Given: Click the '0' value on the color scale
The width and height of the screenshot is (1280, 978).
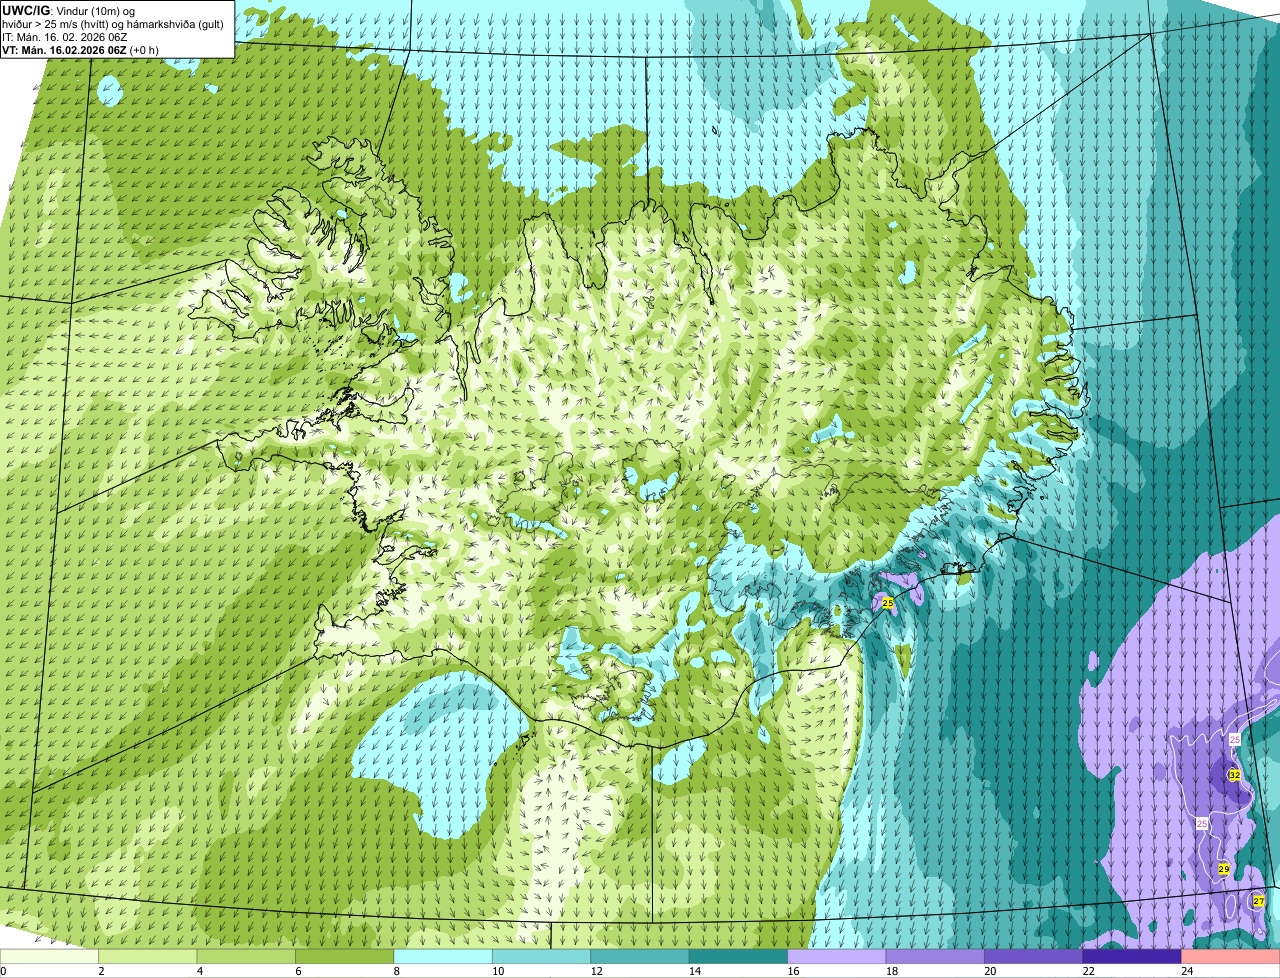Looking at the screenshot, I should 3,971.
